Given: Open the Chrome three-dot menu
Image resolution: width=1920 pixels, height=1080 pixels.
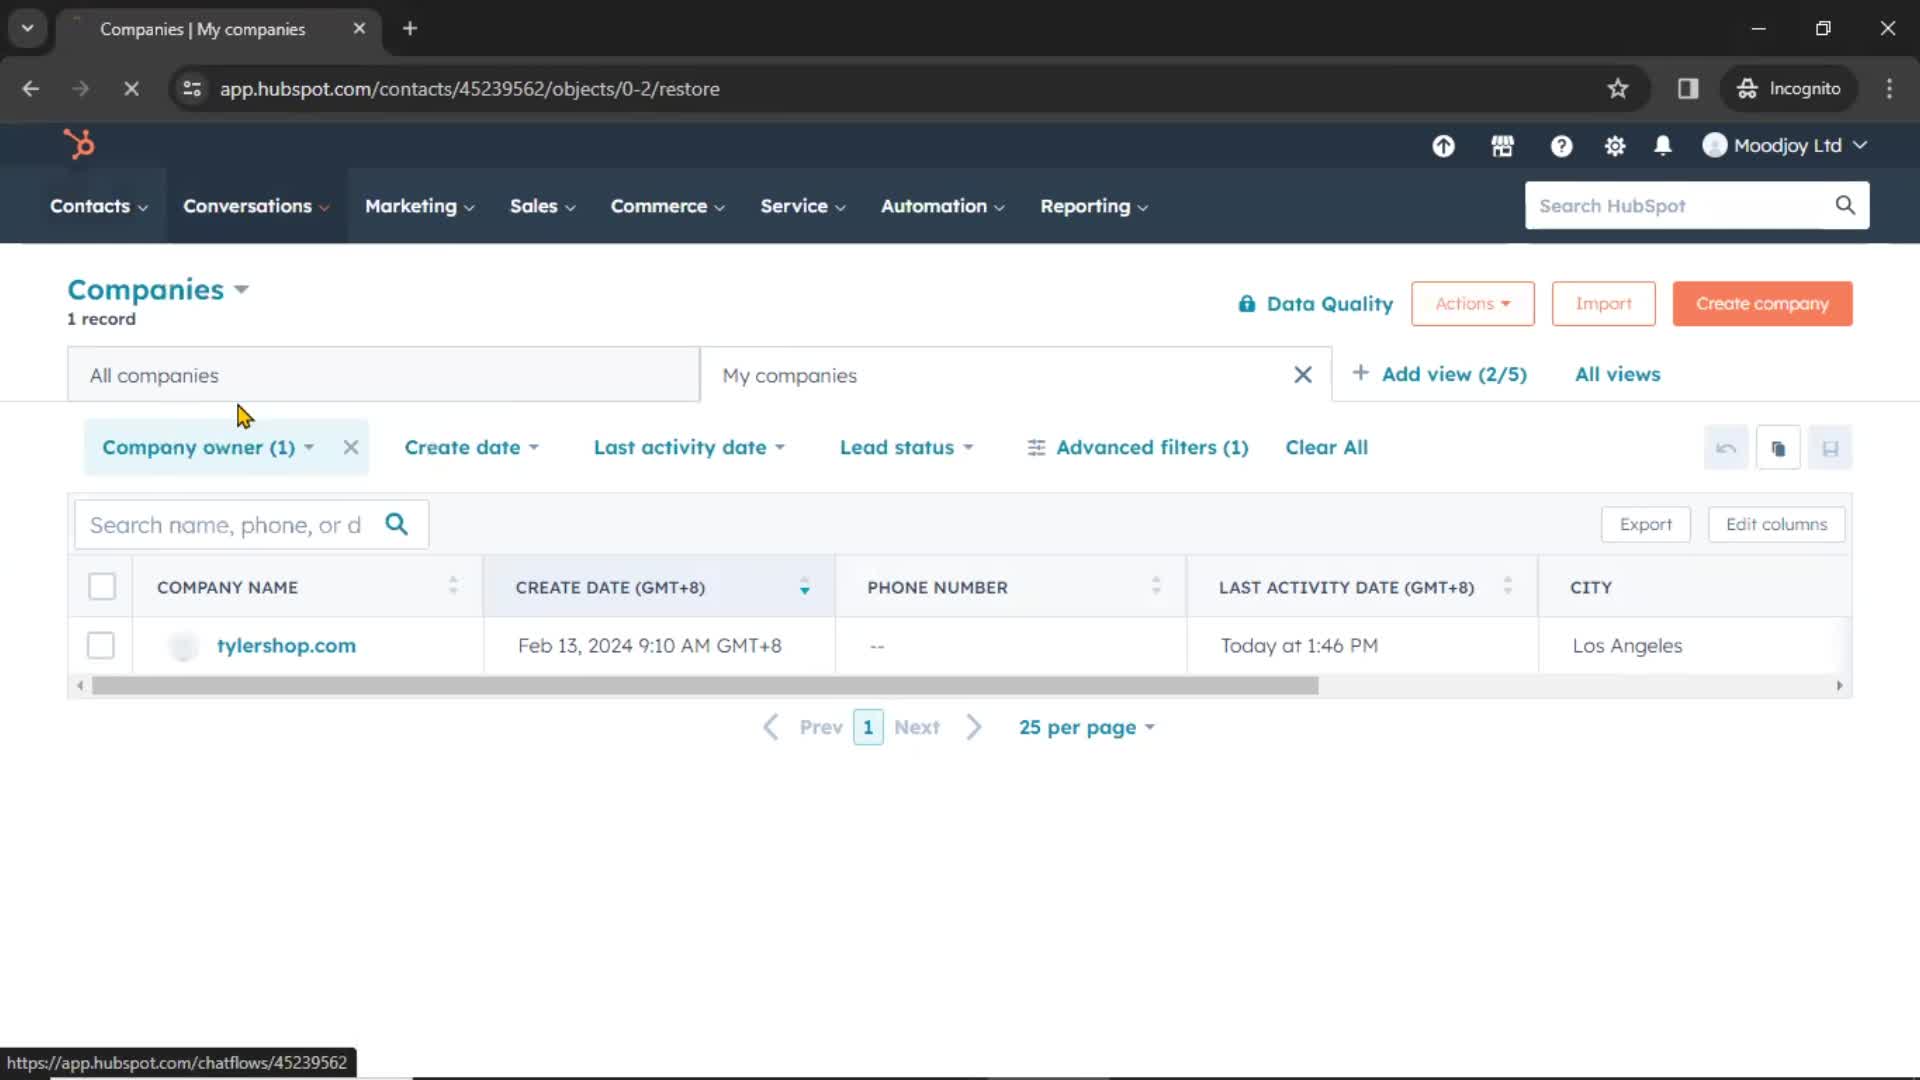Looking at the screenshot, I should (x=1889, y=88).
